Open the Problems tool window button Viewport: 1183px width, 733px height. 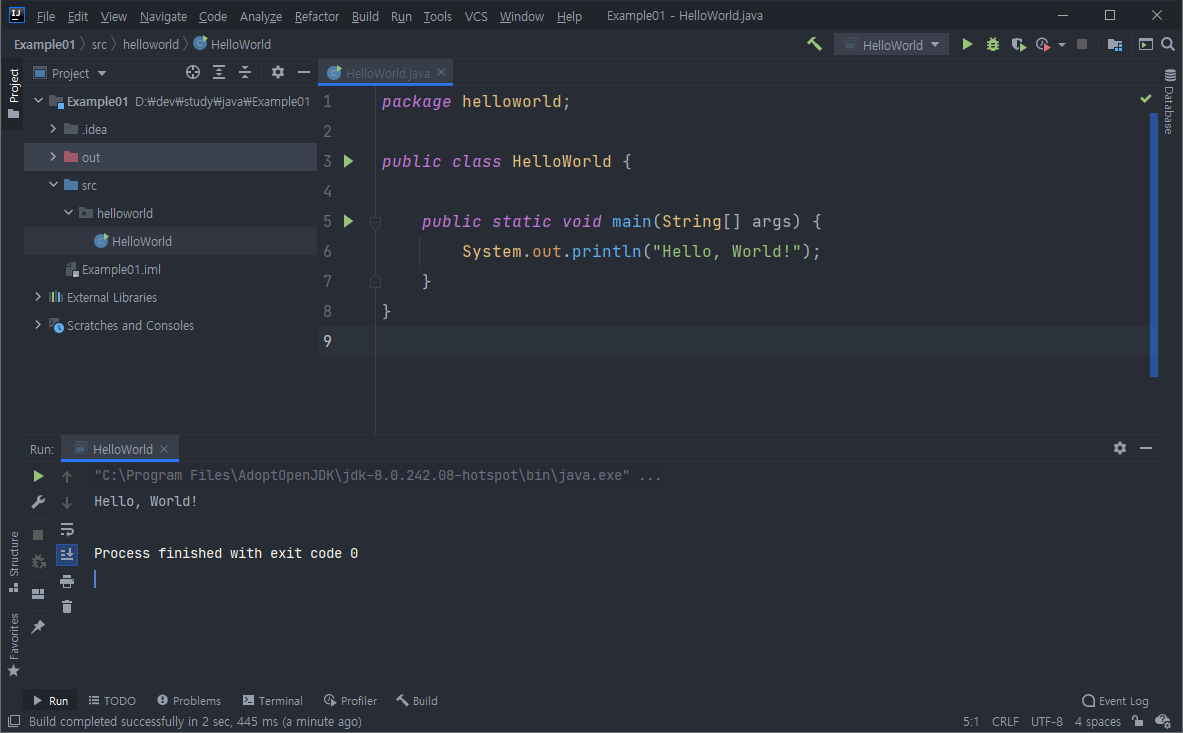pyautogui.click(x=189, y=701)
